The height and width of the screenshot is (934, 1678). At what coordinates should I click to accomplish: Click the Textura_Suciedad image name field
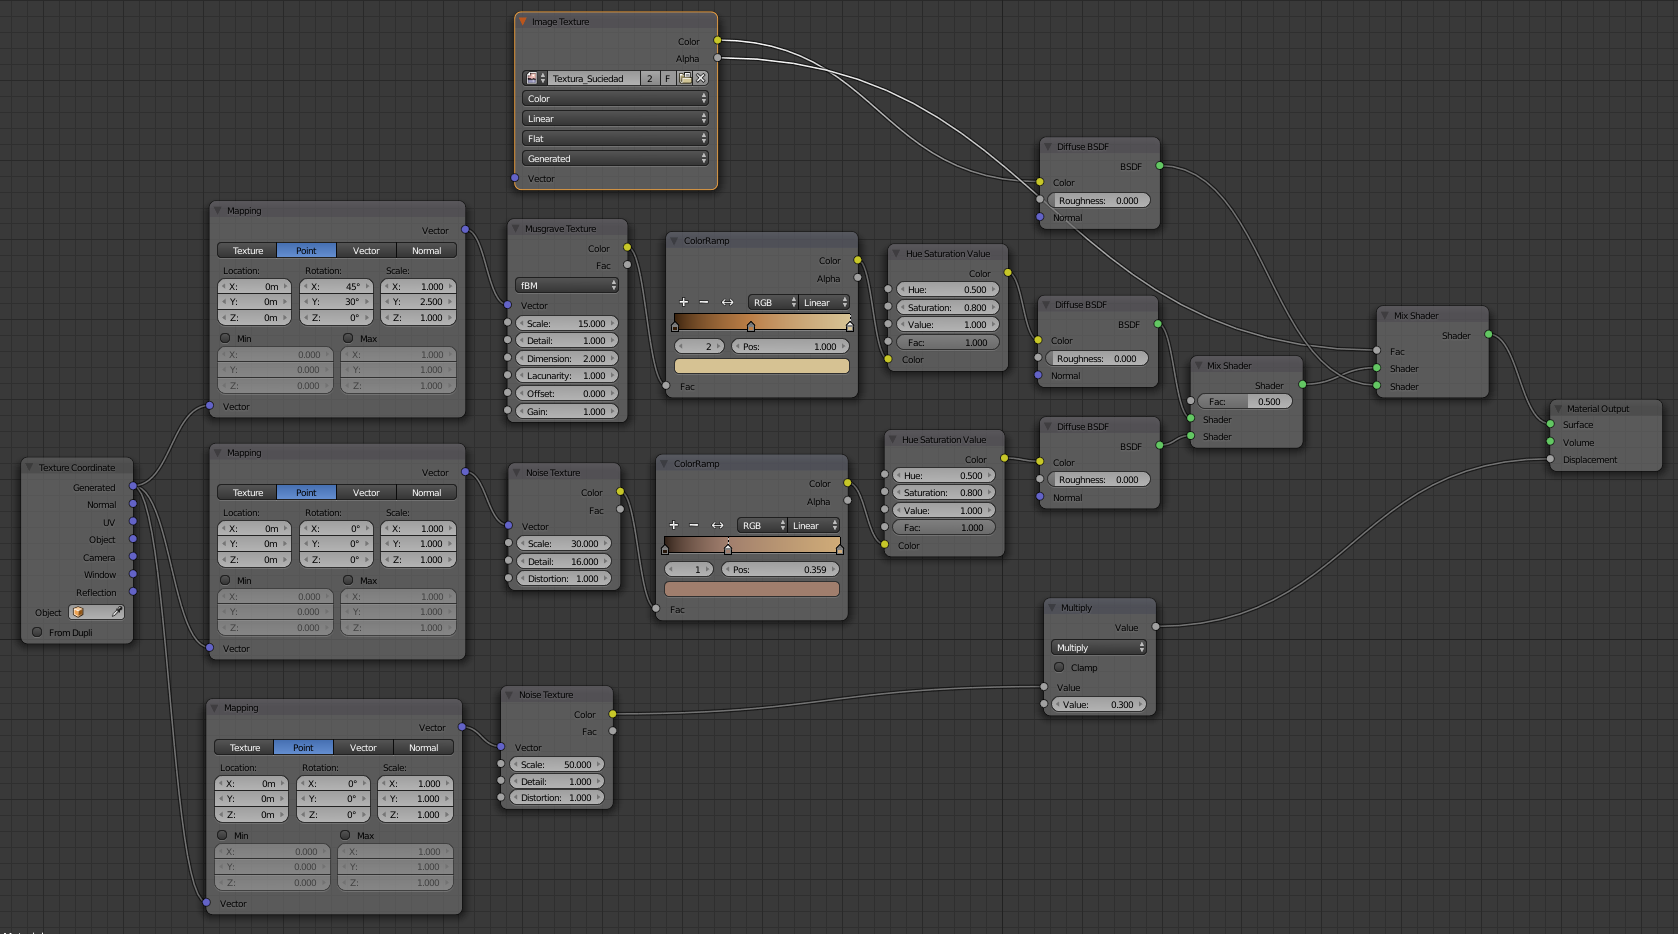(x=594, y=78)
